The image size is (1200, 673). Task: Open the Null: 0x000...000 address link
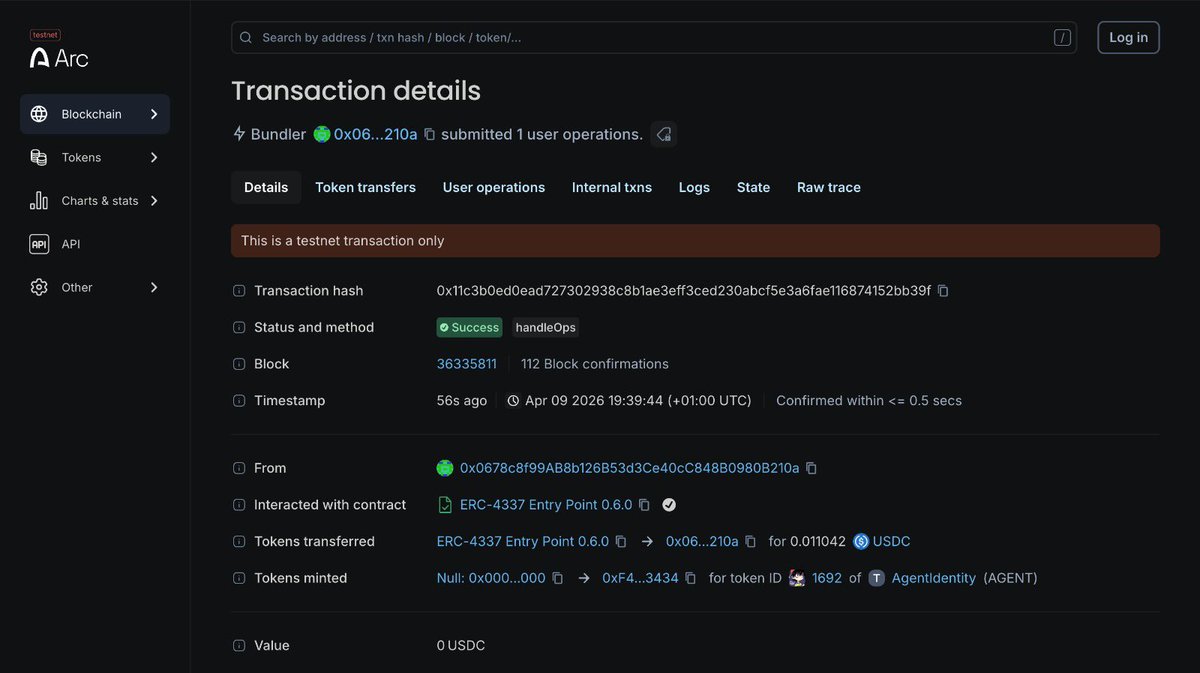(491, 578)
